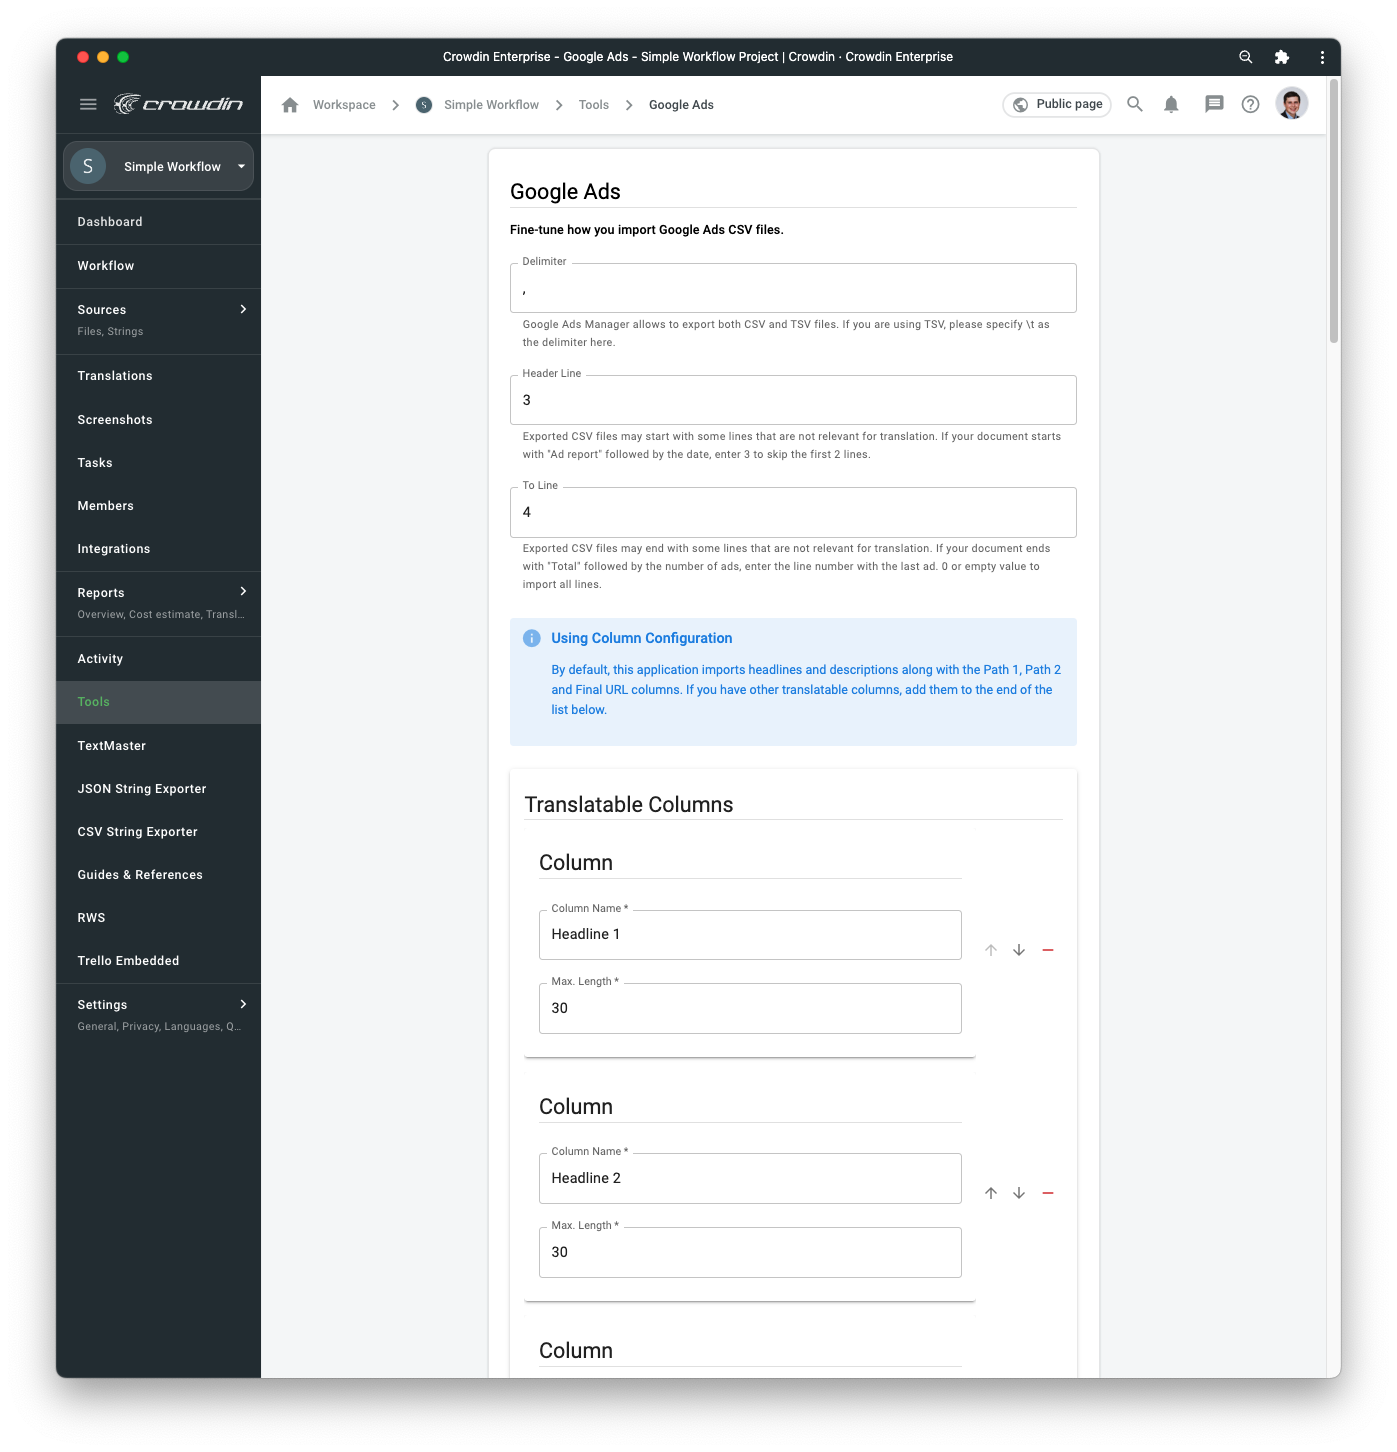Viewport: 1397px width, 1452px height.
Task: Move Headline 2 column up
Action: click(991, 1193)
